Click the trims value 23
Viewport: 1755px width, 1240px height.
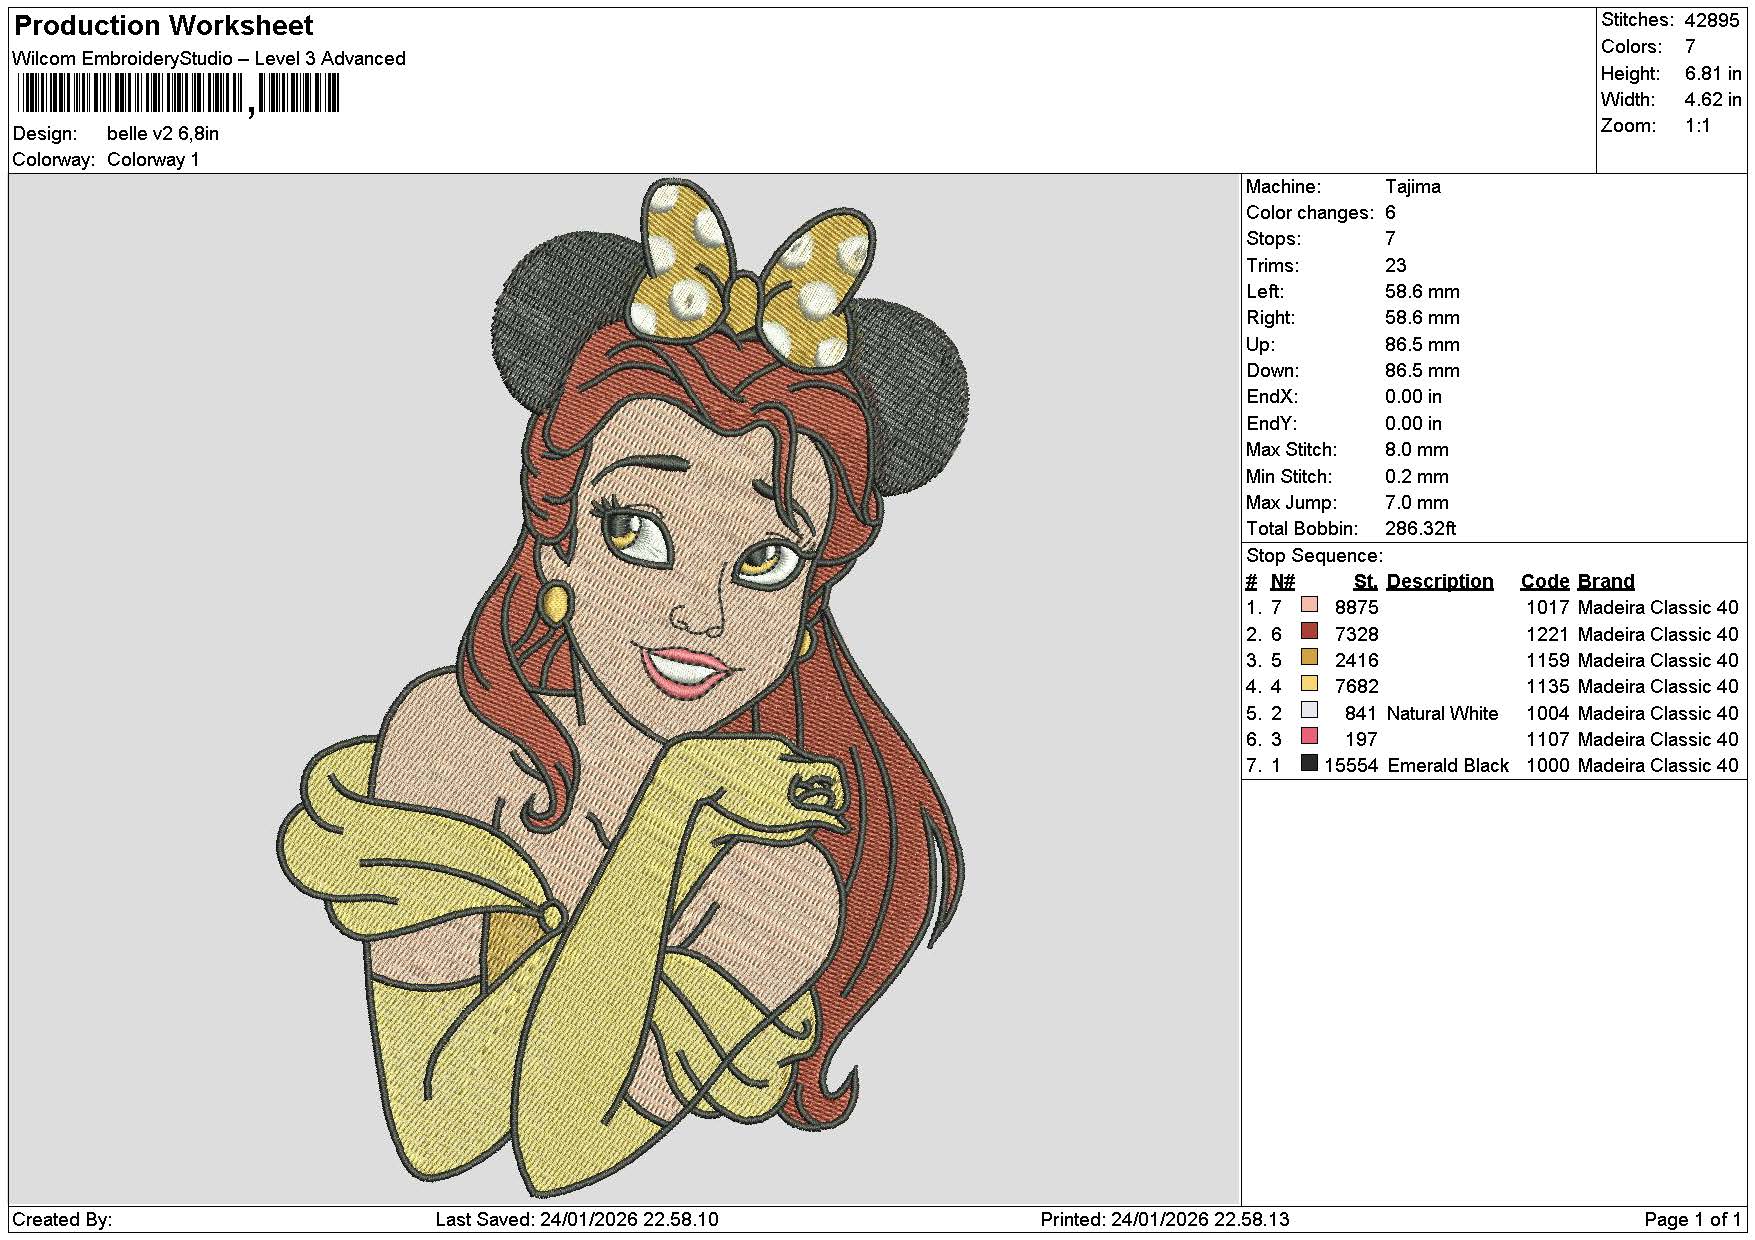point(1396,265)
